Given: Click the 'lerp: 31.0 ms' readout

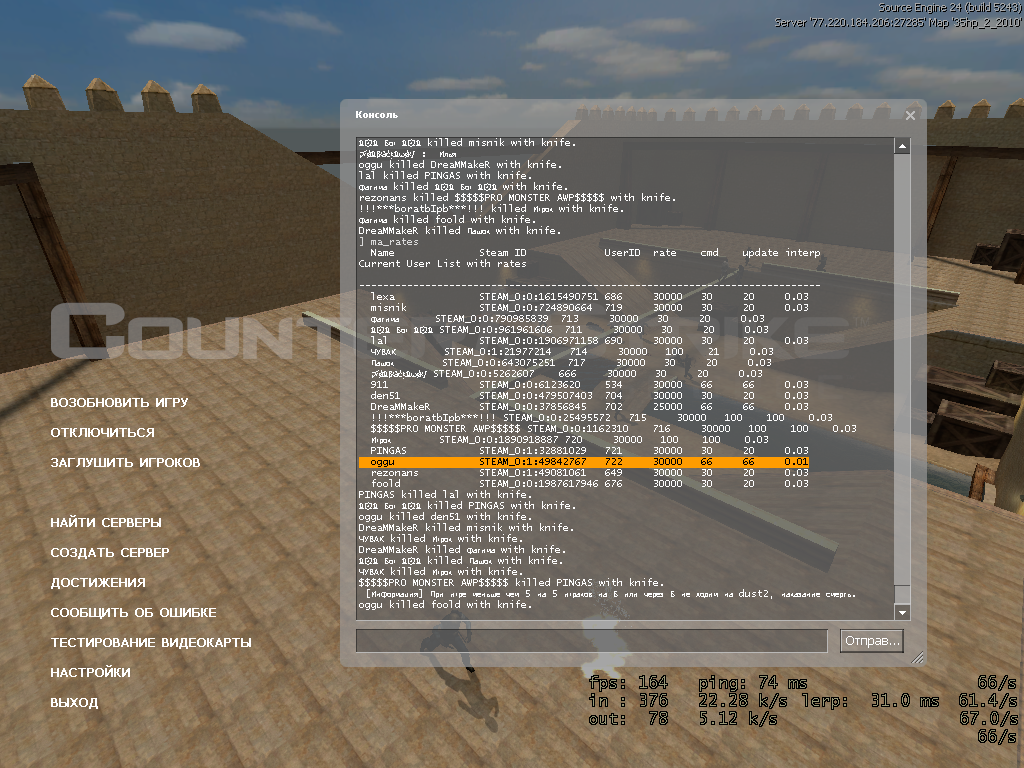Looking at the screenshot, I should pos(871,701).
